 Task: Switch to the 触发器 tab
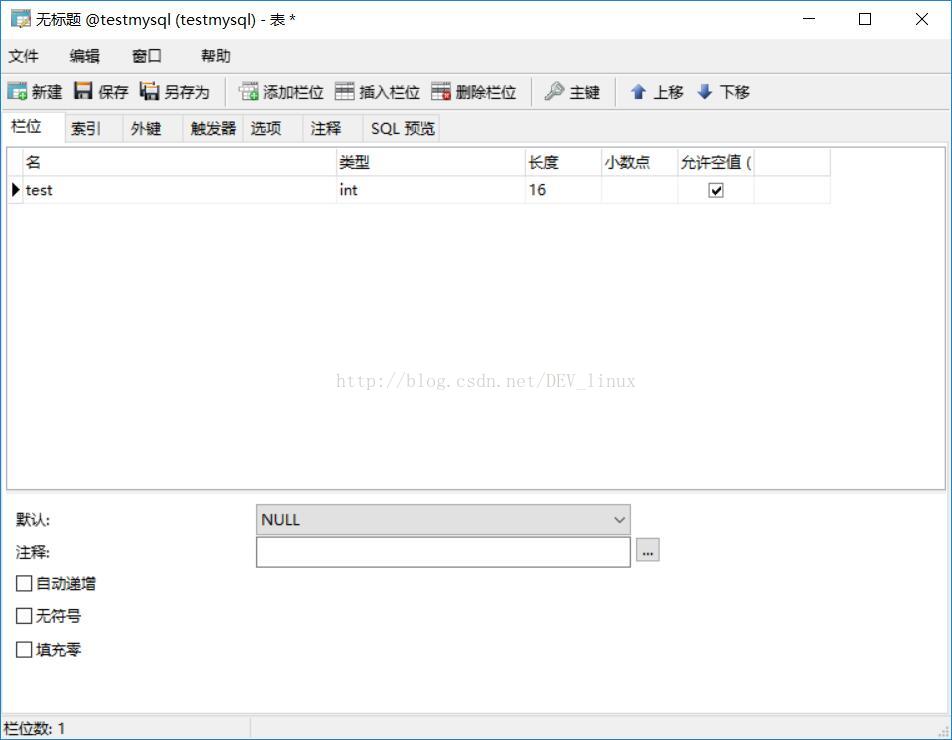pyautogui.click(x=213, y=128)
